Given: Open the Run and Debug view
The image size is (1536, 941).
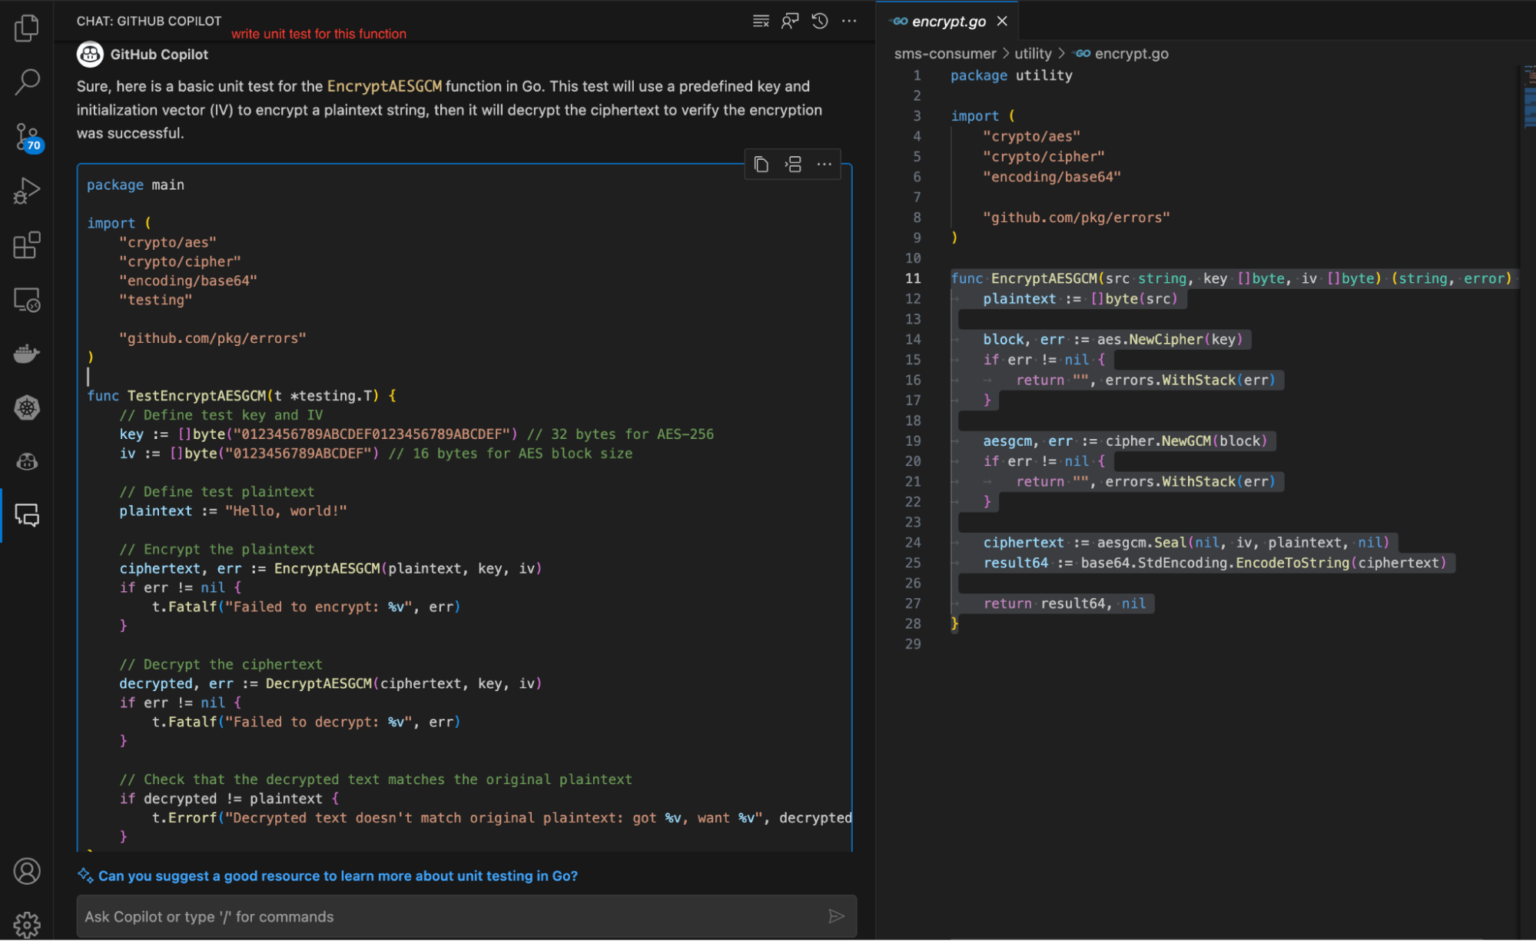Looking at the screenshot, I should point(27,190).
